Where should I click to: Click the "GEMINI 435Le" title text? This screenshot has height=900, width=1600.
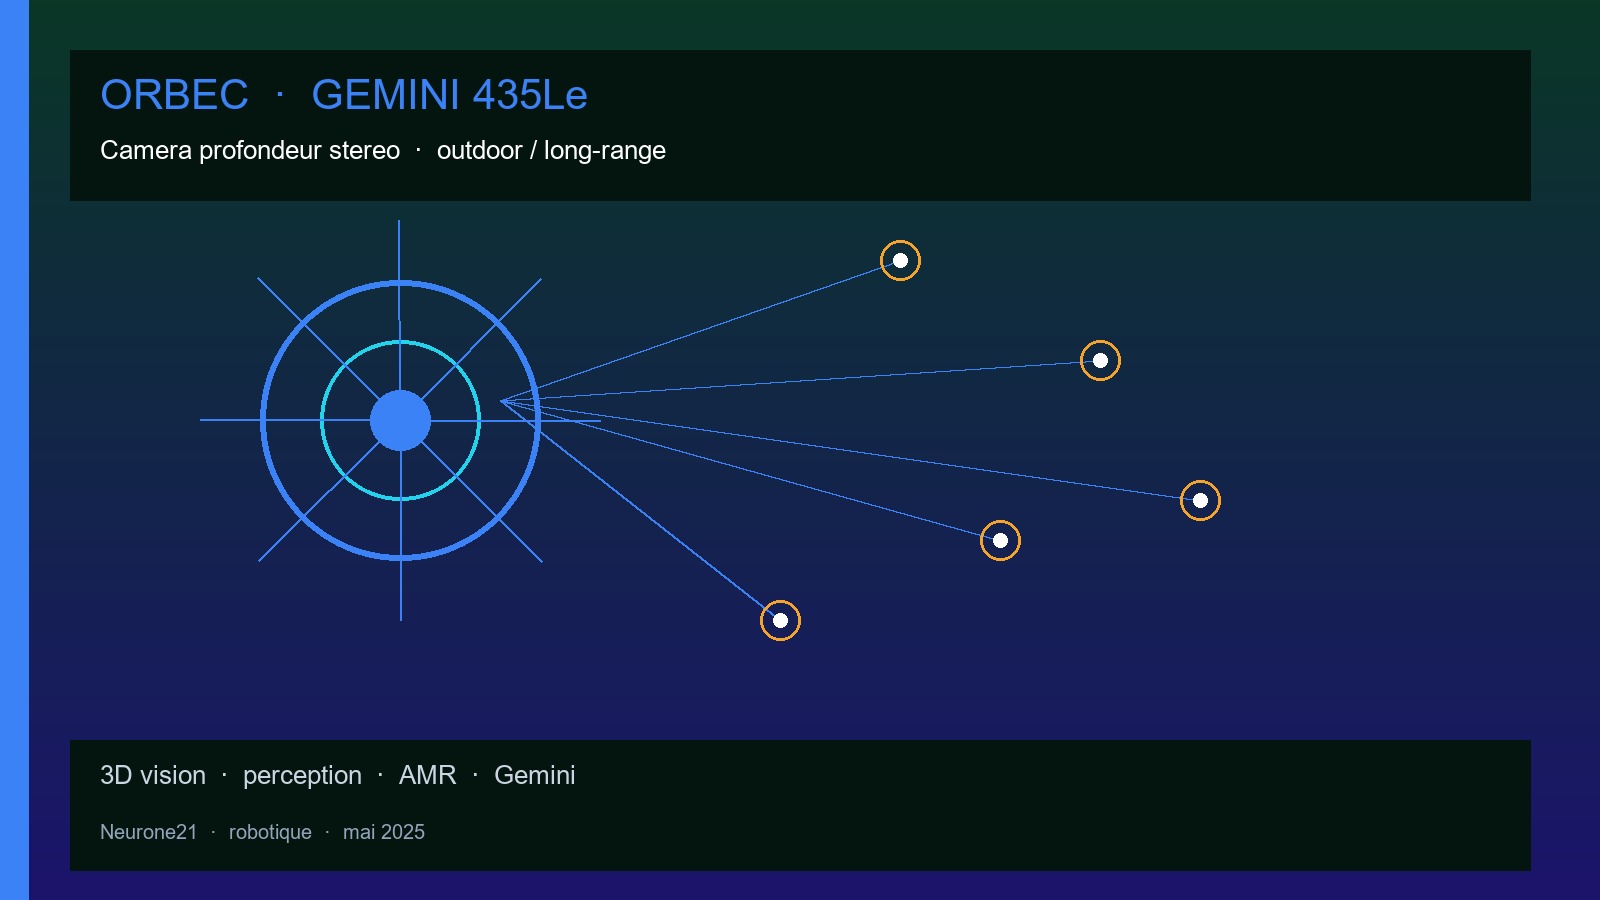pos(449,95)
